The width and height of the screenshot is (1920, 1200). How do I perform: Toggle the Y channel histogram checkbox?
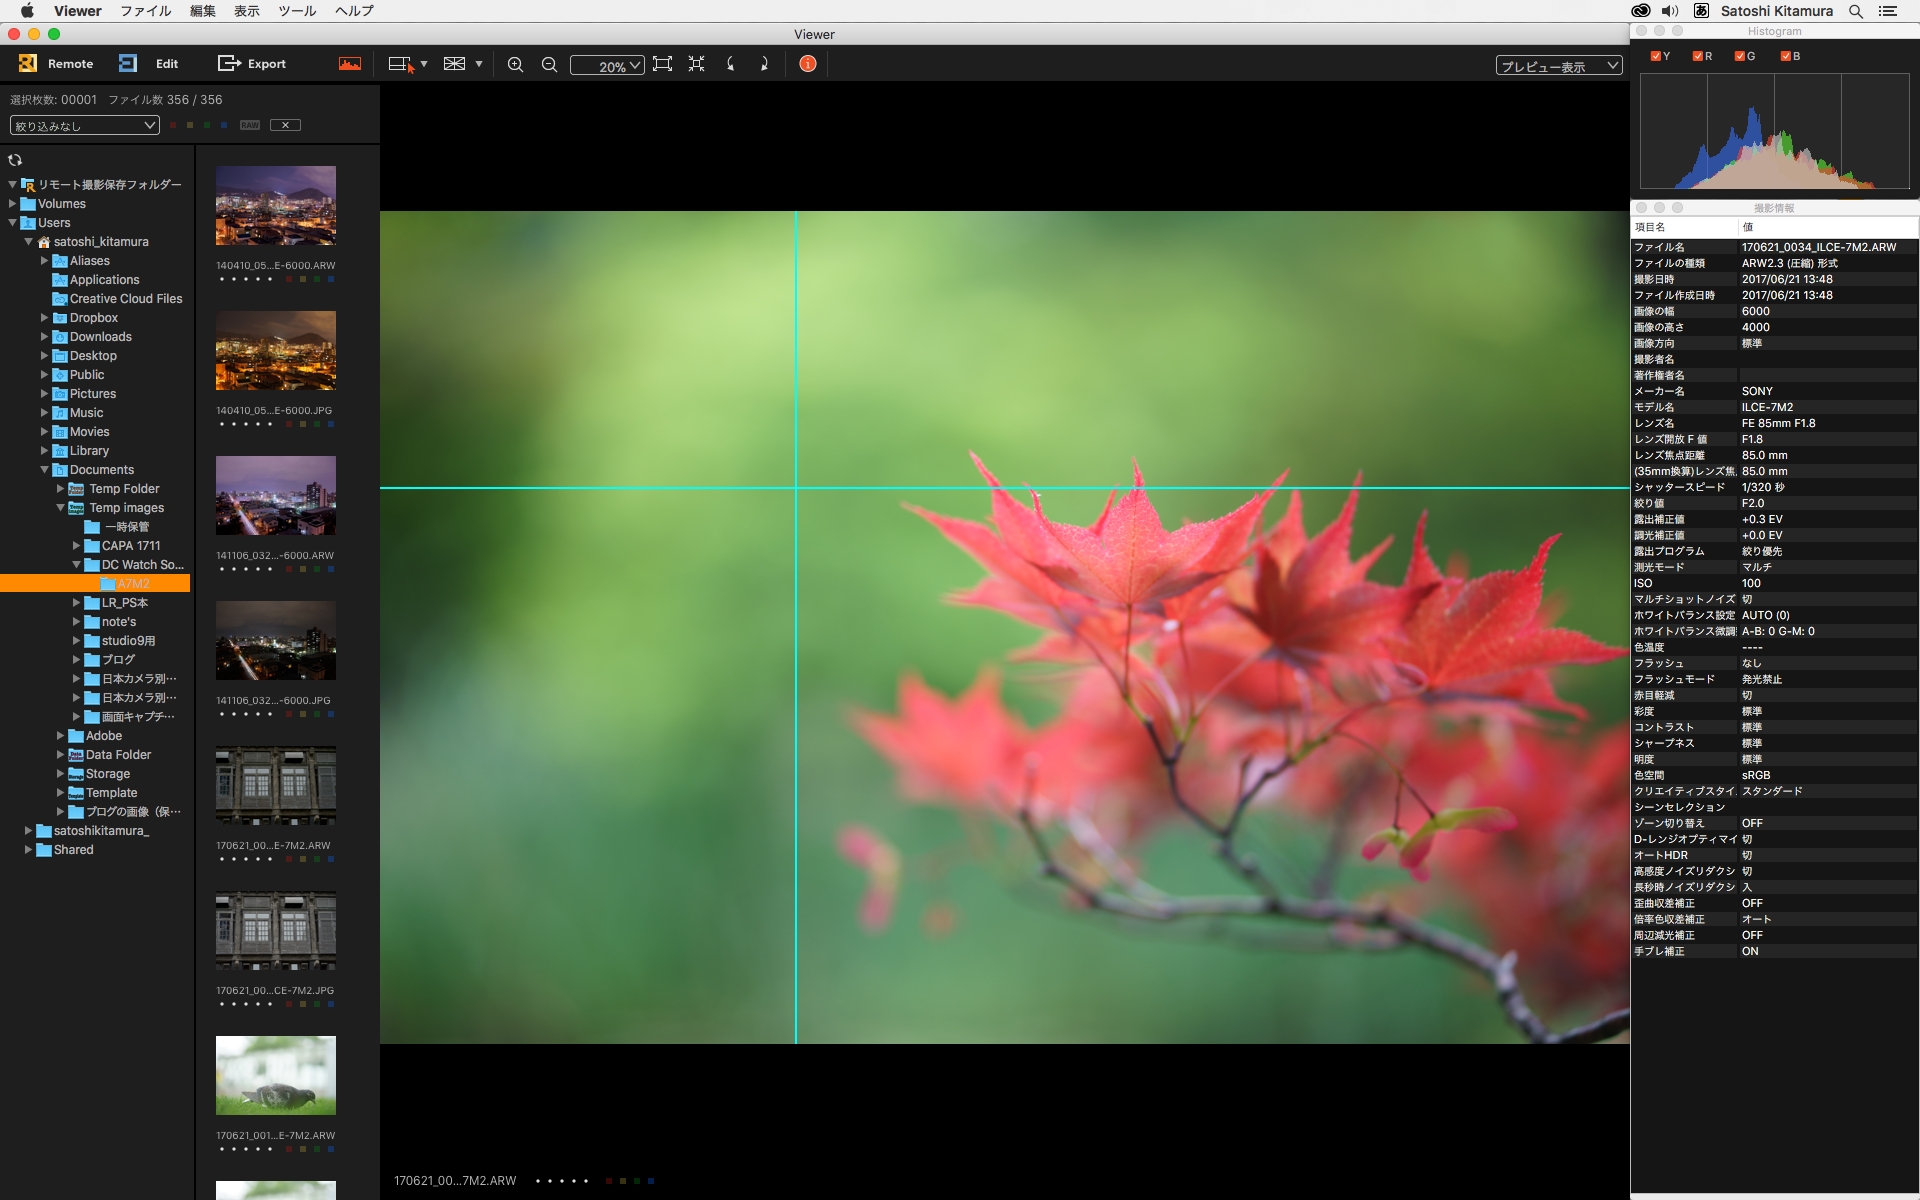1656,56
